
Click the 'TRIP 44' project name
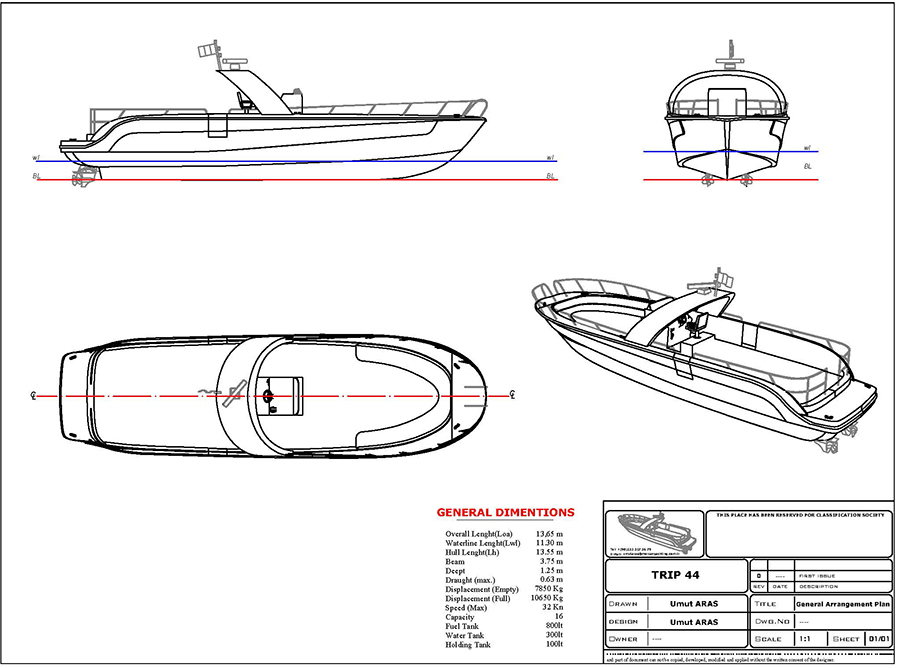[676, 575]
